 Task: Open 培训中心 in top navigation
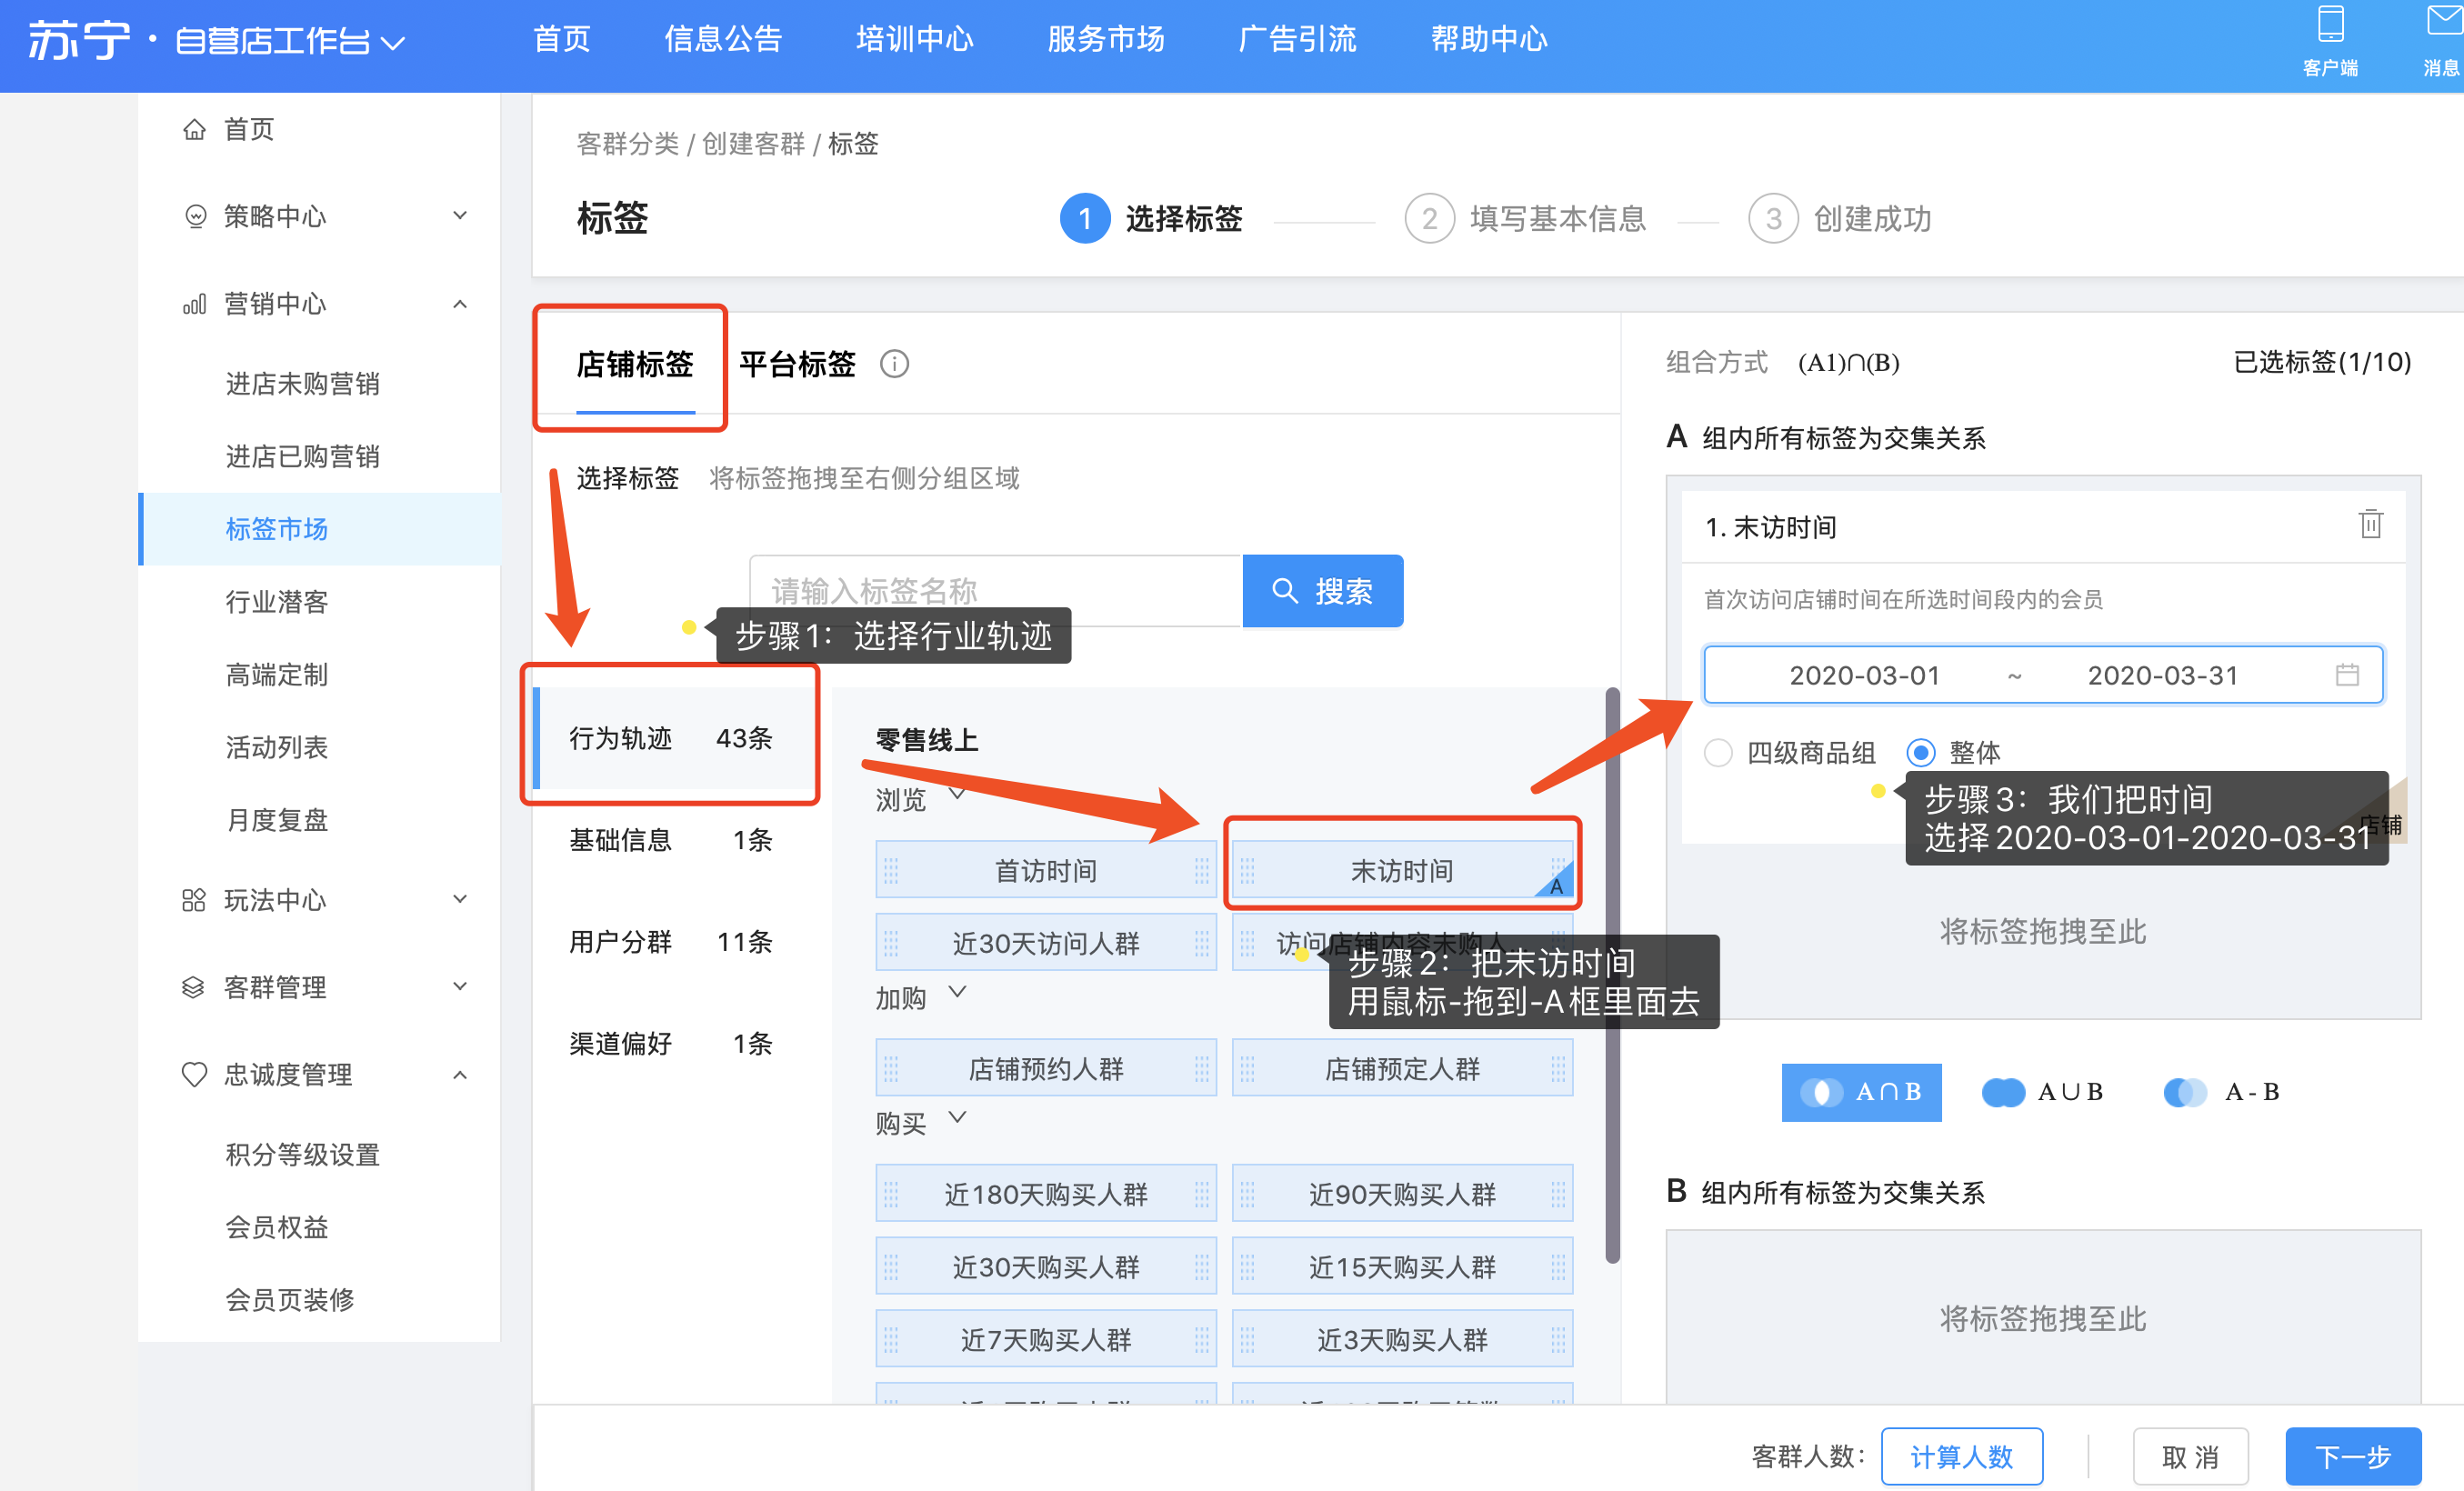coord(914,39)
